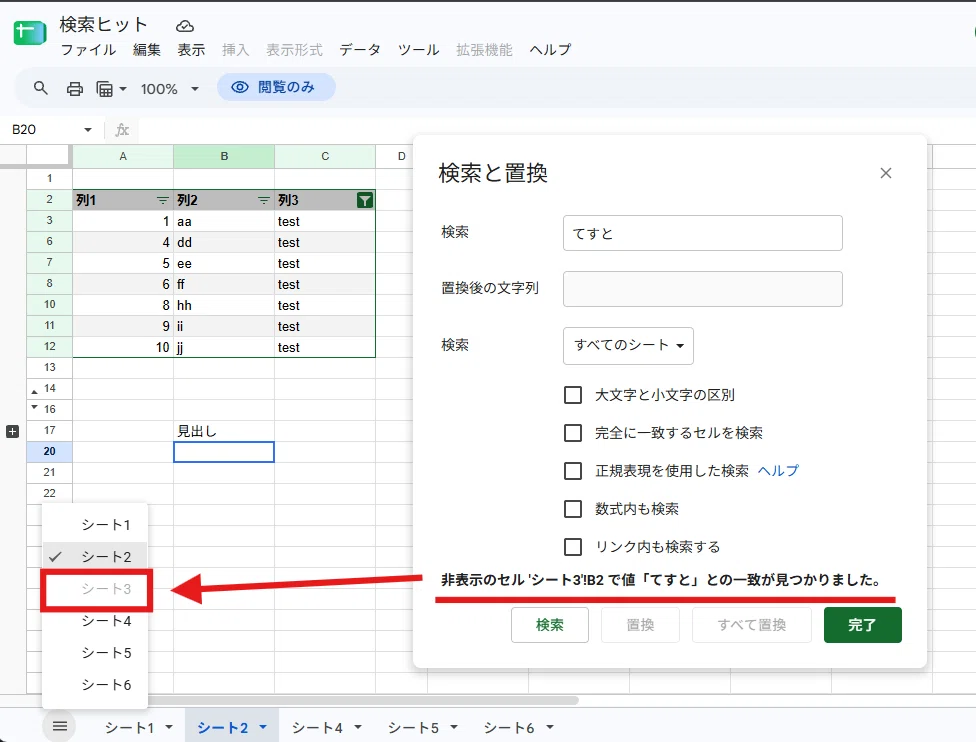Open the ツール menu
This screenshot has height=742, width=976.
pyautogui.click(x=418, y=50)
